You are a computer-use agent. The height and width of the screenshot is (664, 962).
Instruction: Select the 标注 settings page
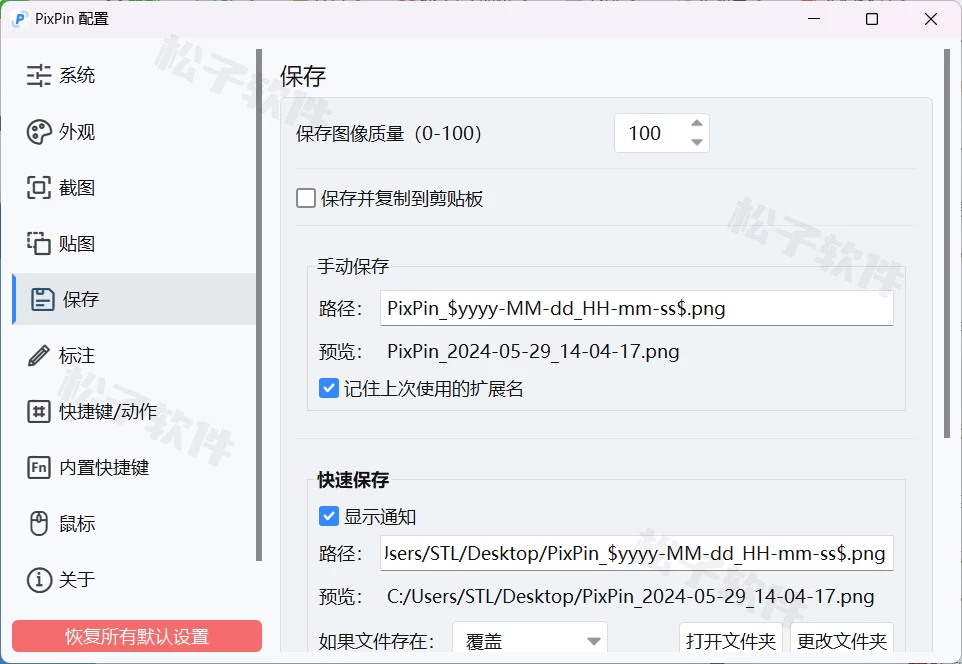point(134,356)
